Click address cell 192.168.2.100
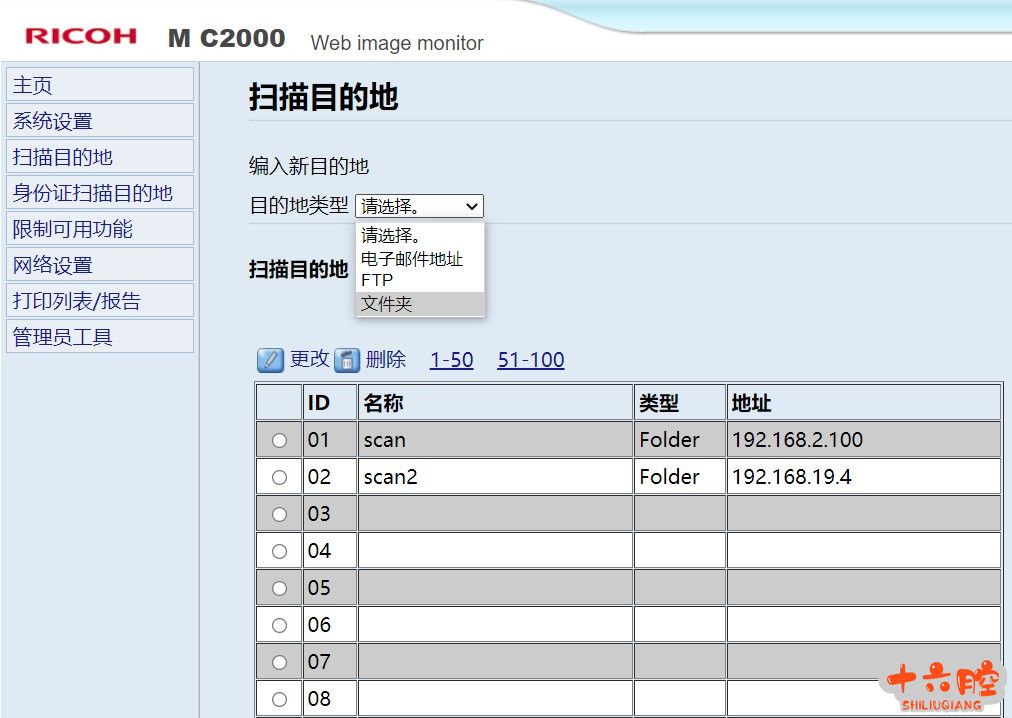The width and height of the screenshot is (1012, 718). coord(797,440)
